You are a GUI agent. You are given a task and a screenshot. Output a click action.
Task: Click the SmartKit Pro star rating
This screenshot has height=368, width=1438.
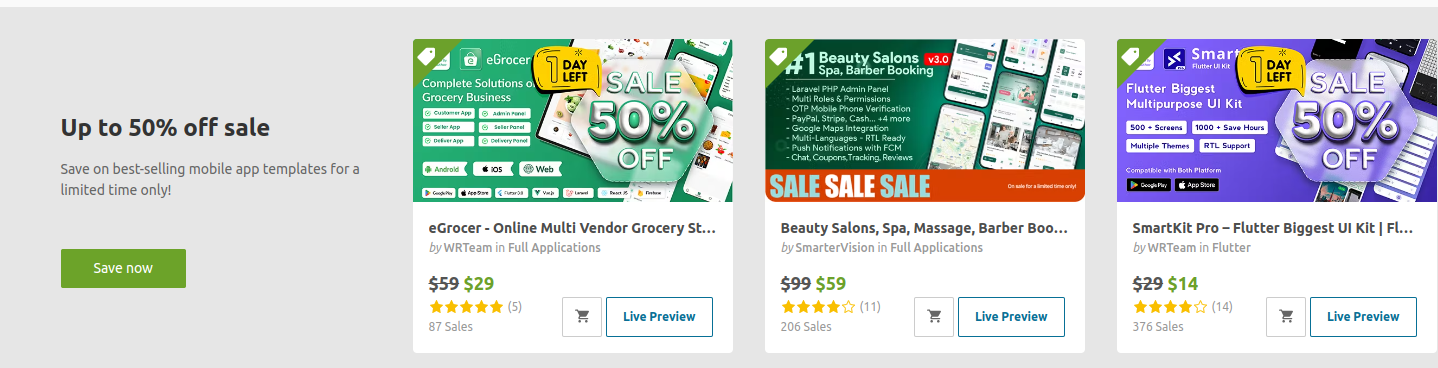point(1170,307)
